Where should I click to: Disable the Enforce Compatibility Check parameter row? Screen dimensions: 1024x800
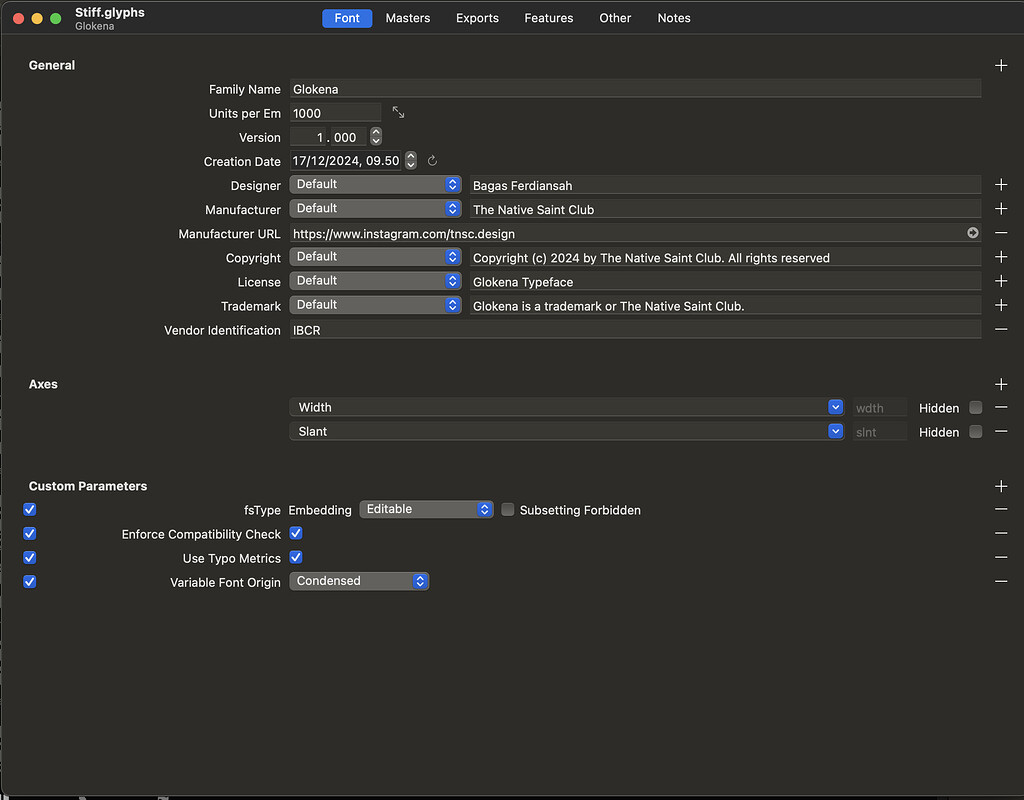29,534
